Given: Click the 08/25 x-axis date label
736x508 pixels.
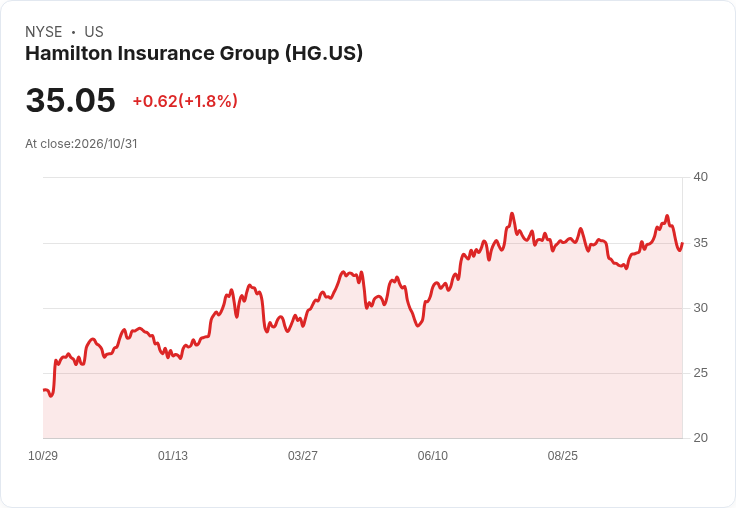Looking at the screenshot, I should (563, 456).
